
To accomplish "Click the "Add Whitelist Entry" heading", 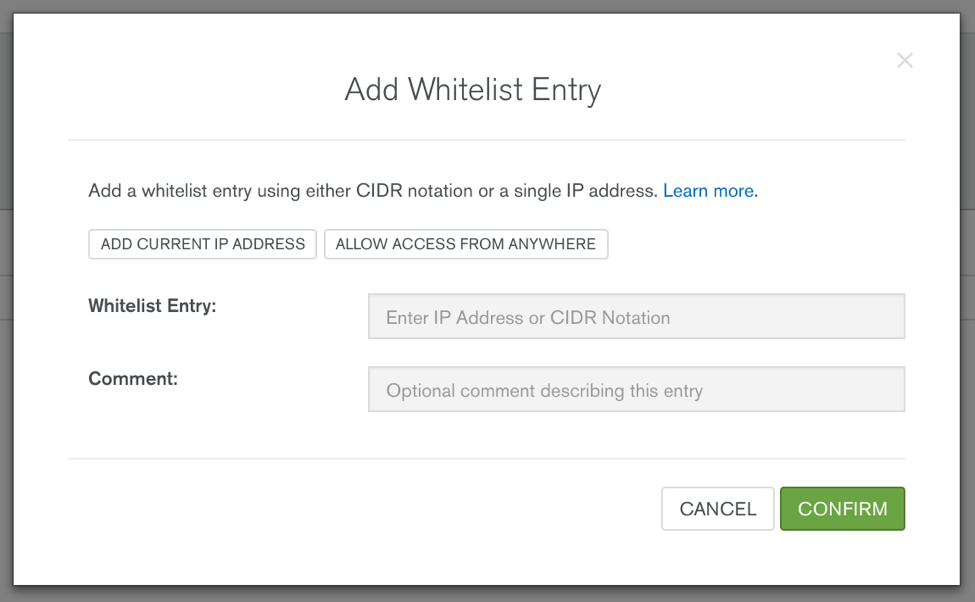I will pyautogui.click(x=473, y=90).
